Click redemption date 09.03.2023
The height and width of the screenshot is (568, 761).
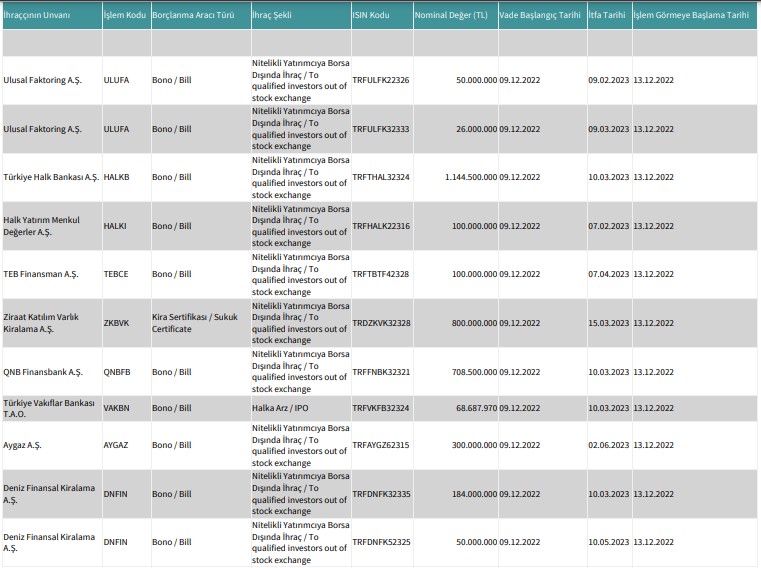click(x=609, y=129)
